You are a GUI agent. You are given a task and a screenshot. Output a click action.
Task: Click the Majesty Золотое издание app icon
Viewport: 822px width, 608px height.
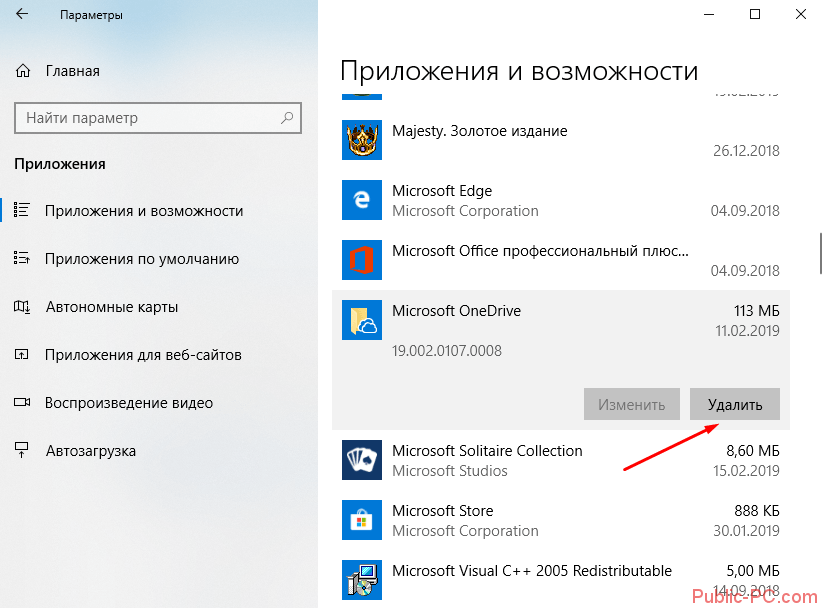361,140
